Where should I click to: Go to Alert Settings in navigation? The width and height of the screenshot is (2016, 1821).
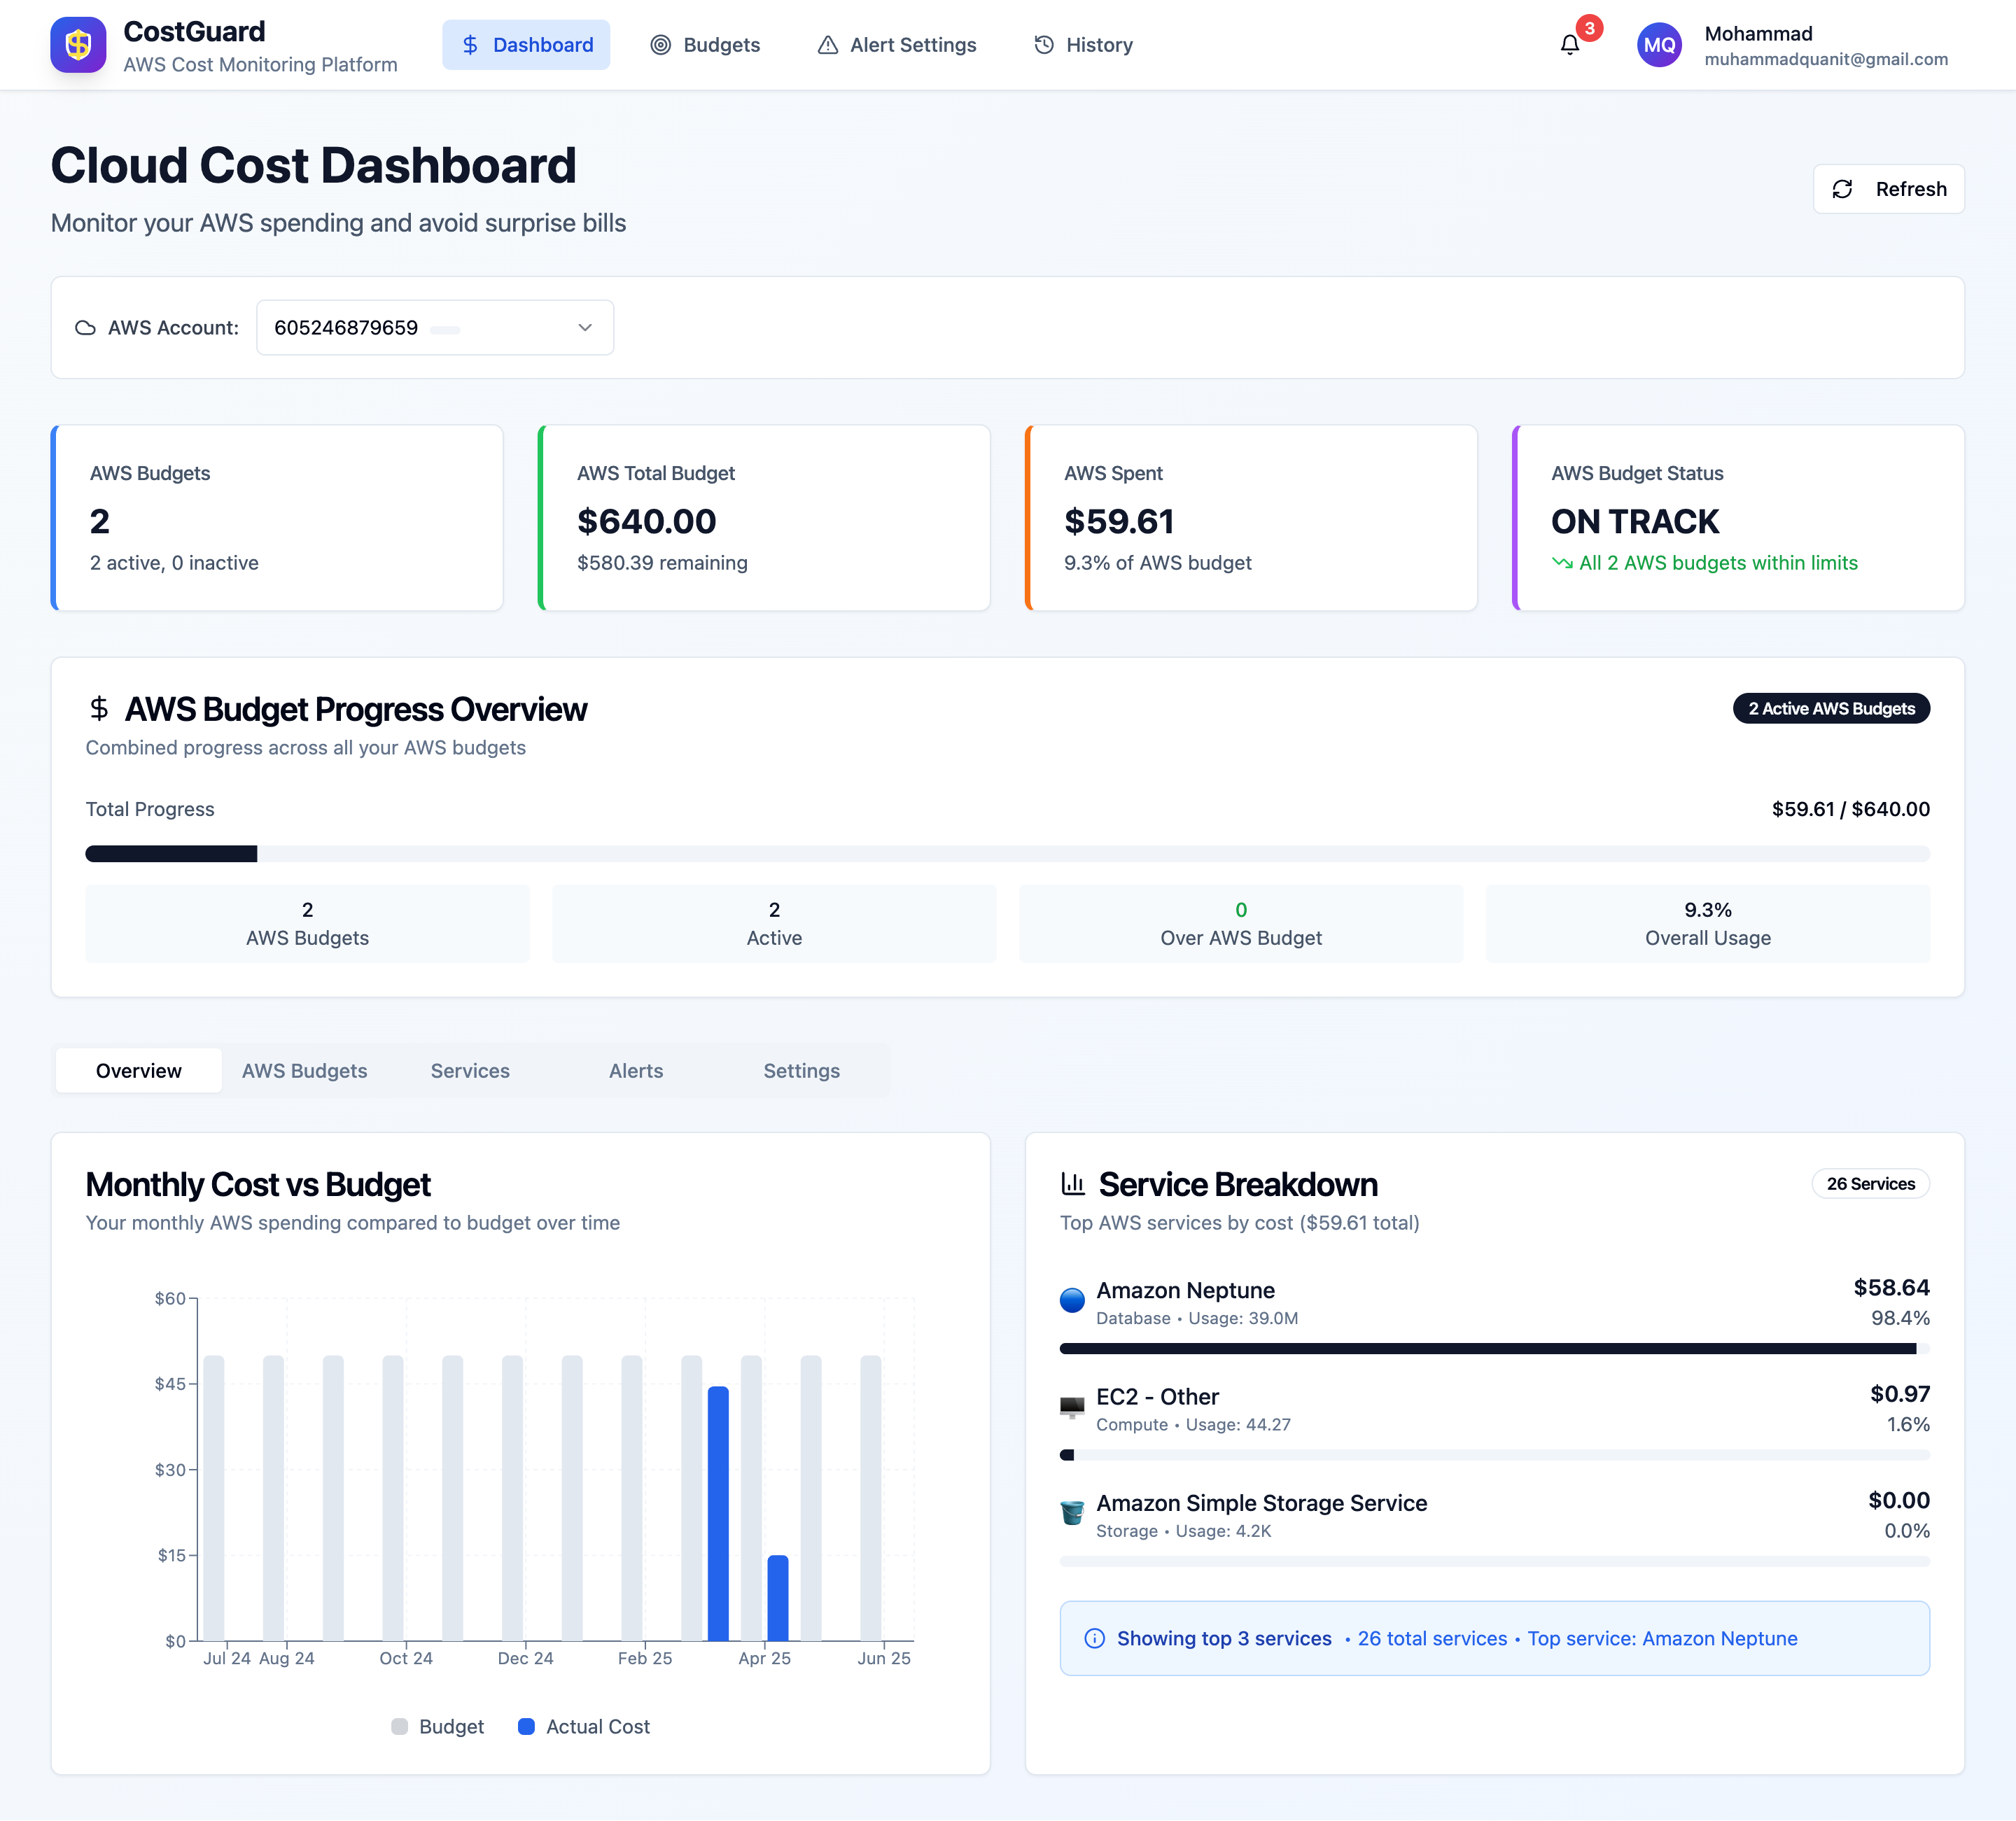pos(896,45)
